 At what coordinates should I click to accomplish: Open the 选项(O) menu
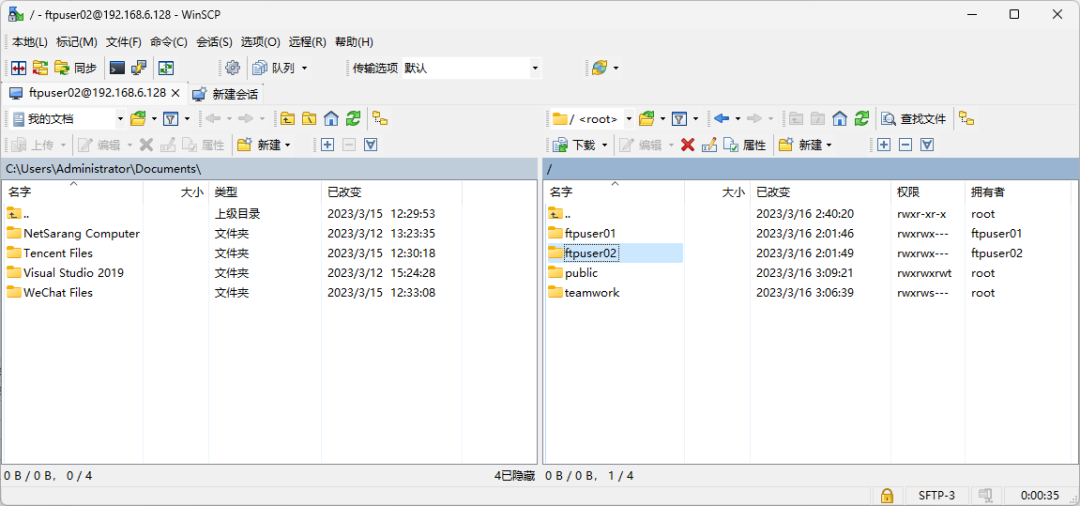pos(260,41)
